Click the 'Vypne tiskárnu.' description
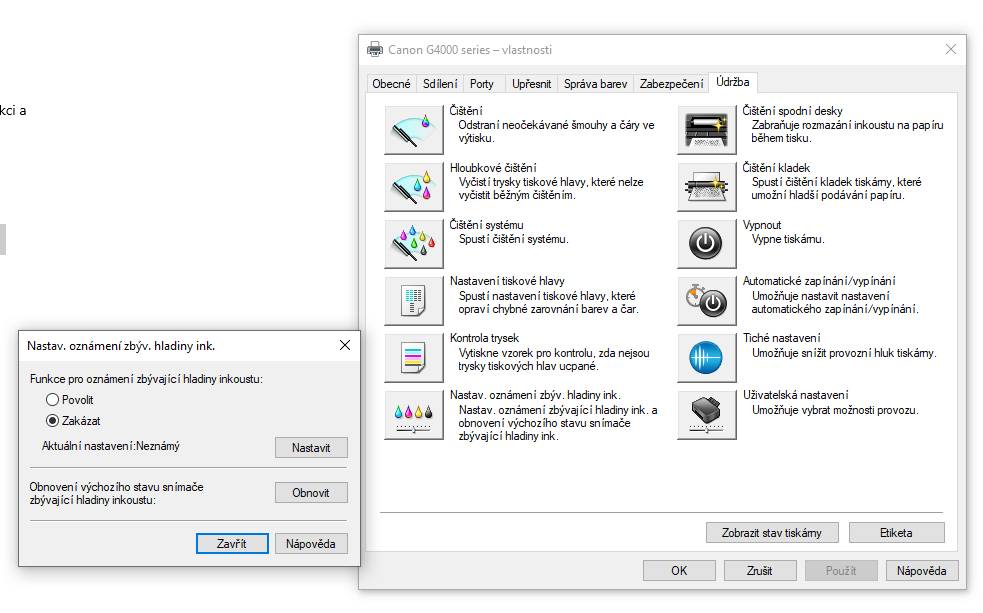 pyautogui.click(x=788, y=239)
